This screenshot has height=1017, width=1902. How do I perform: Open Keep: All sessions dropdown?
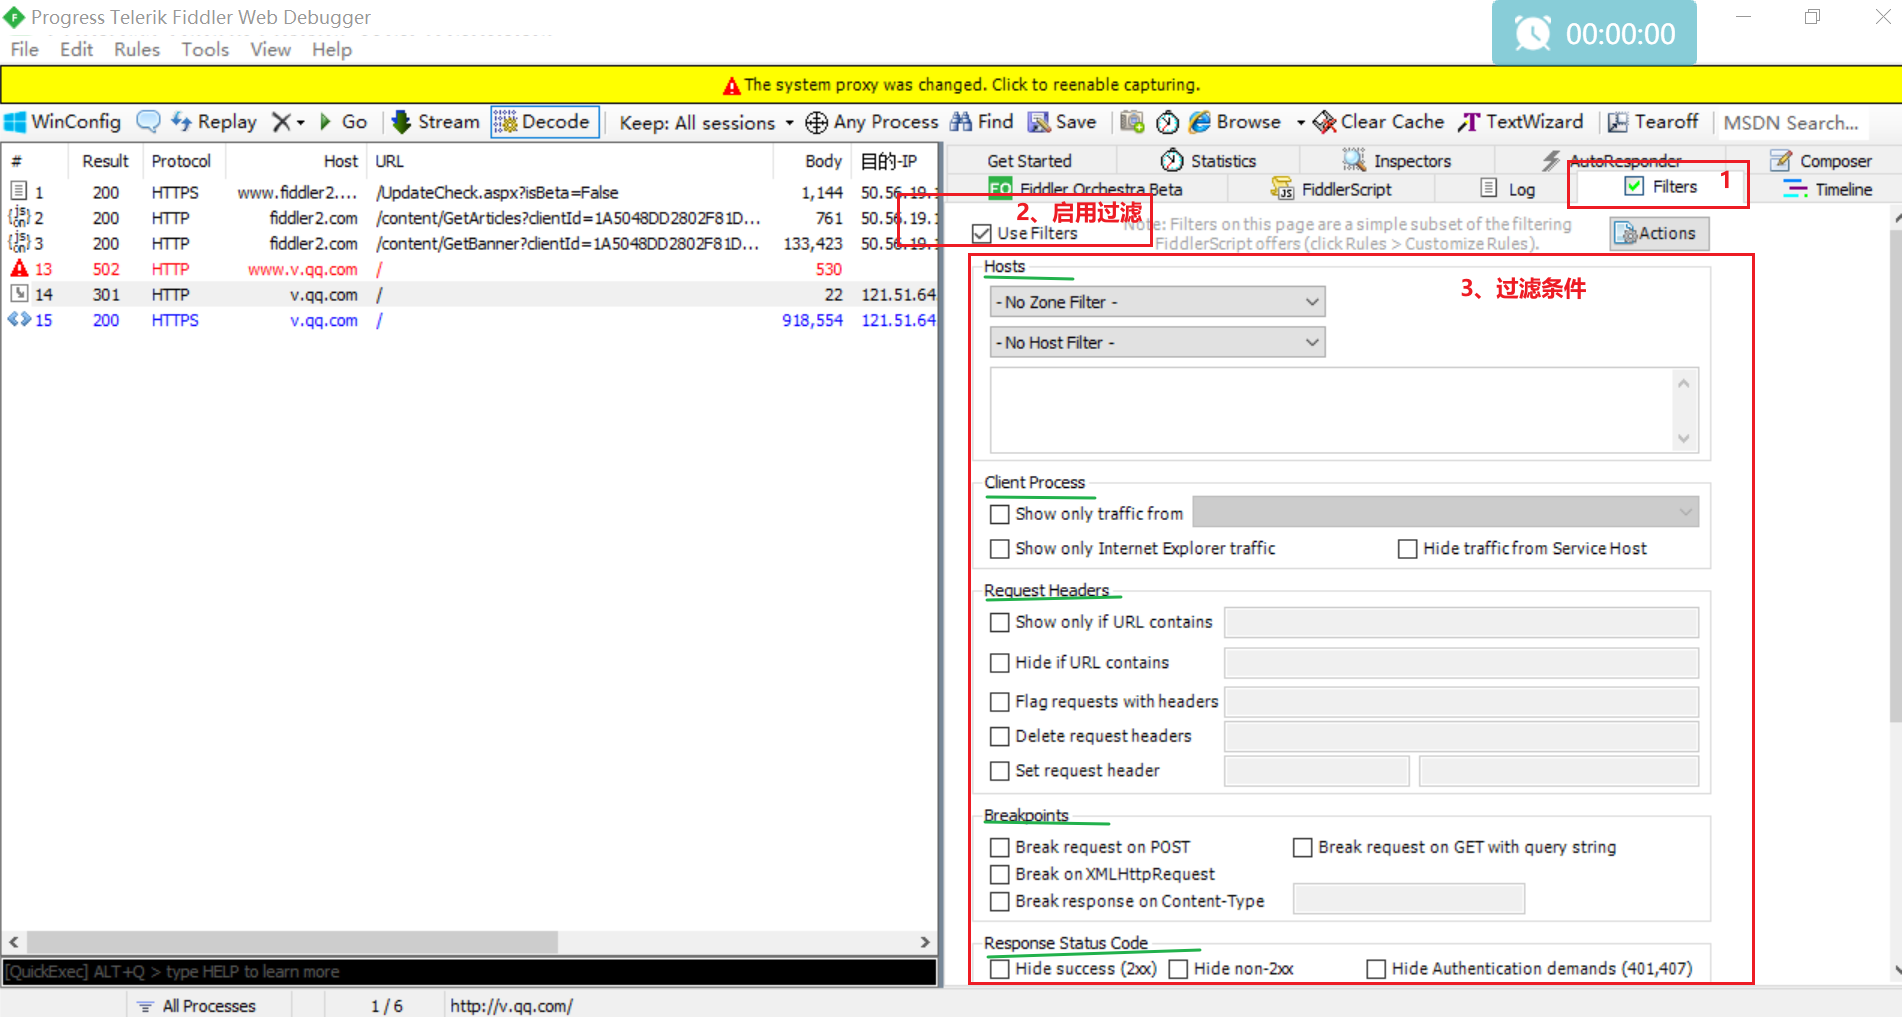pos(706,123)
